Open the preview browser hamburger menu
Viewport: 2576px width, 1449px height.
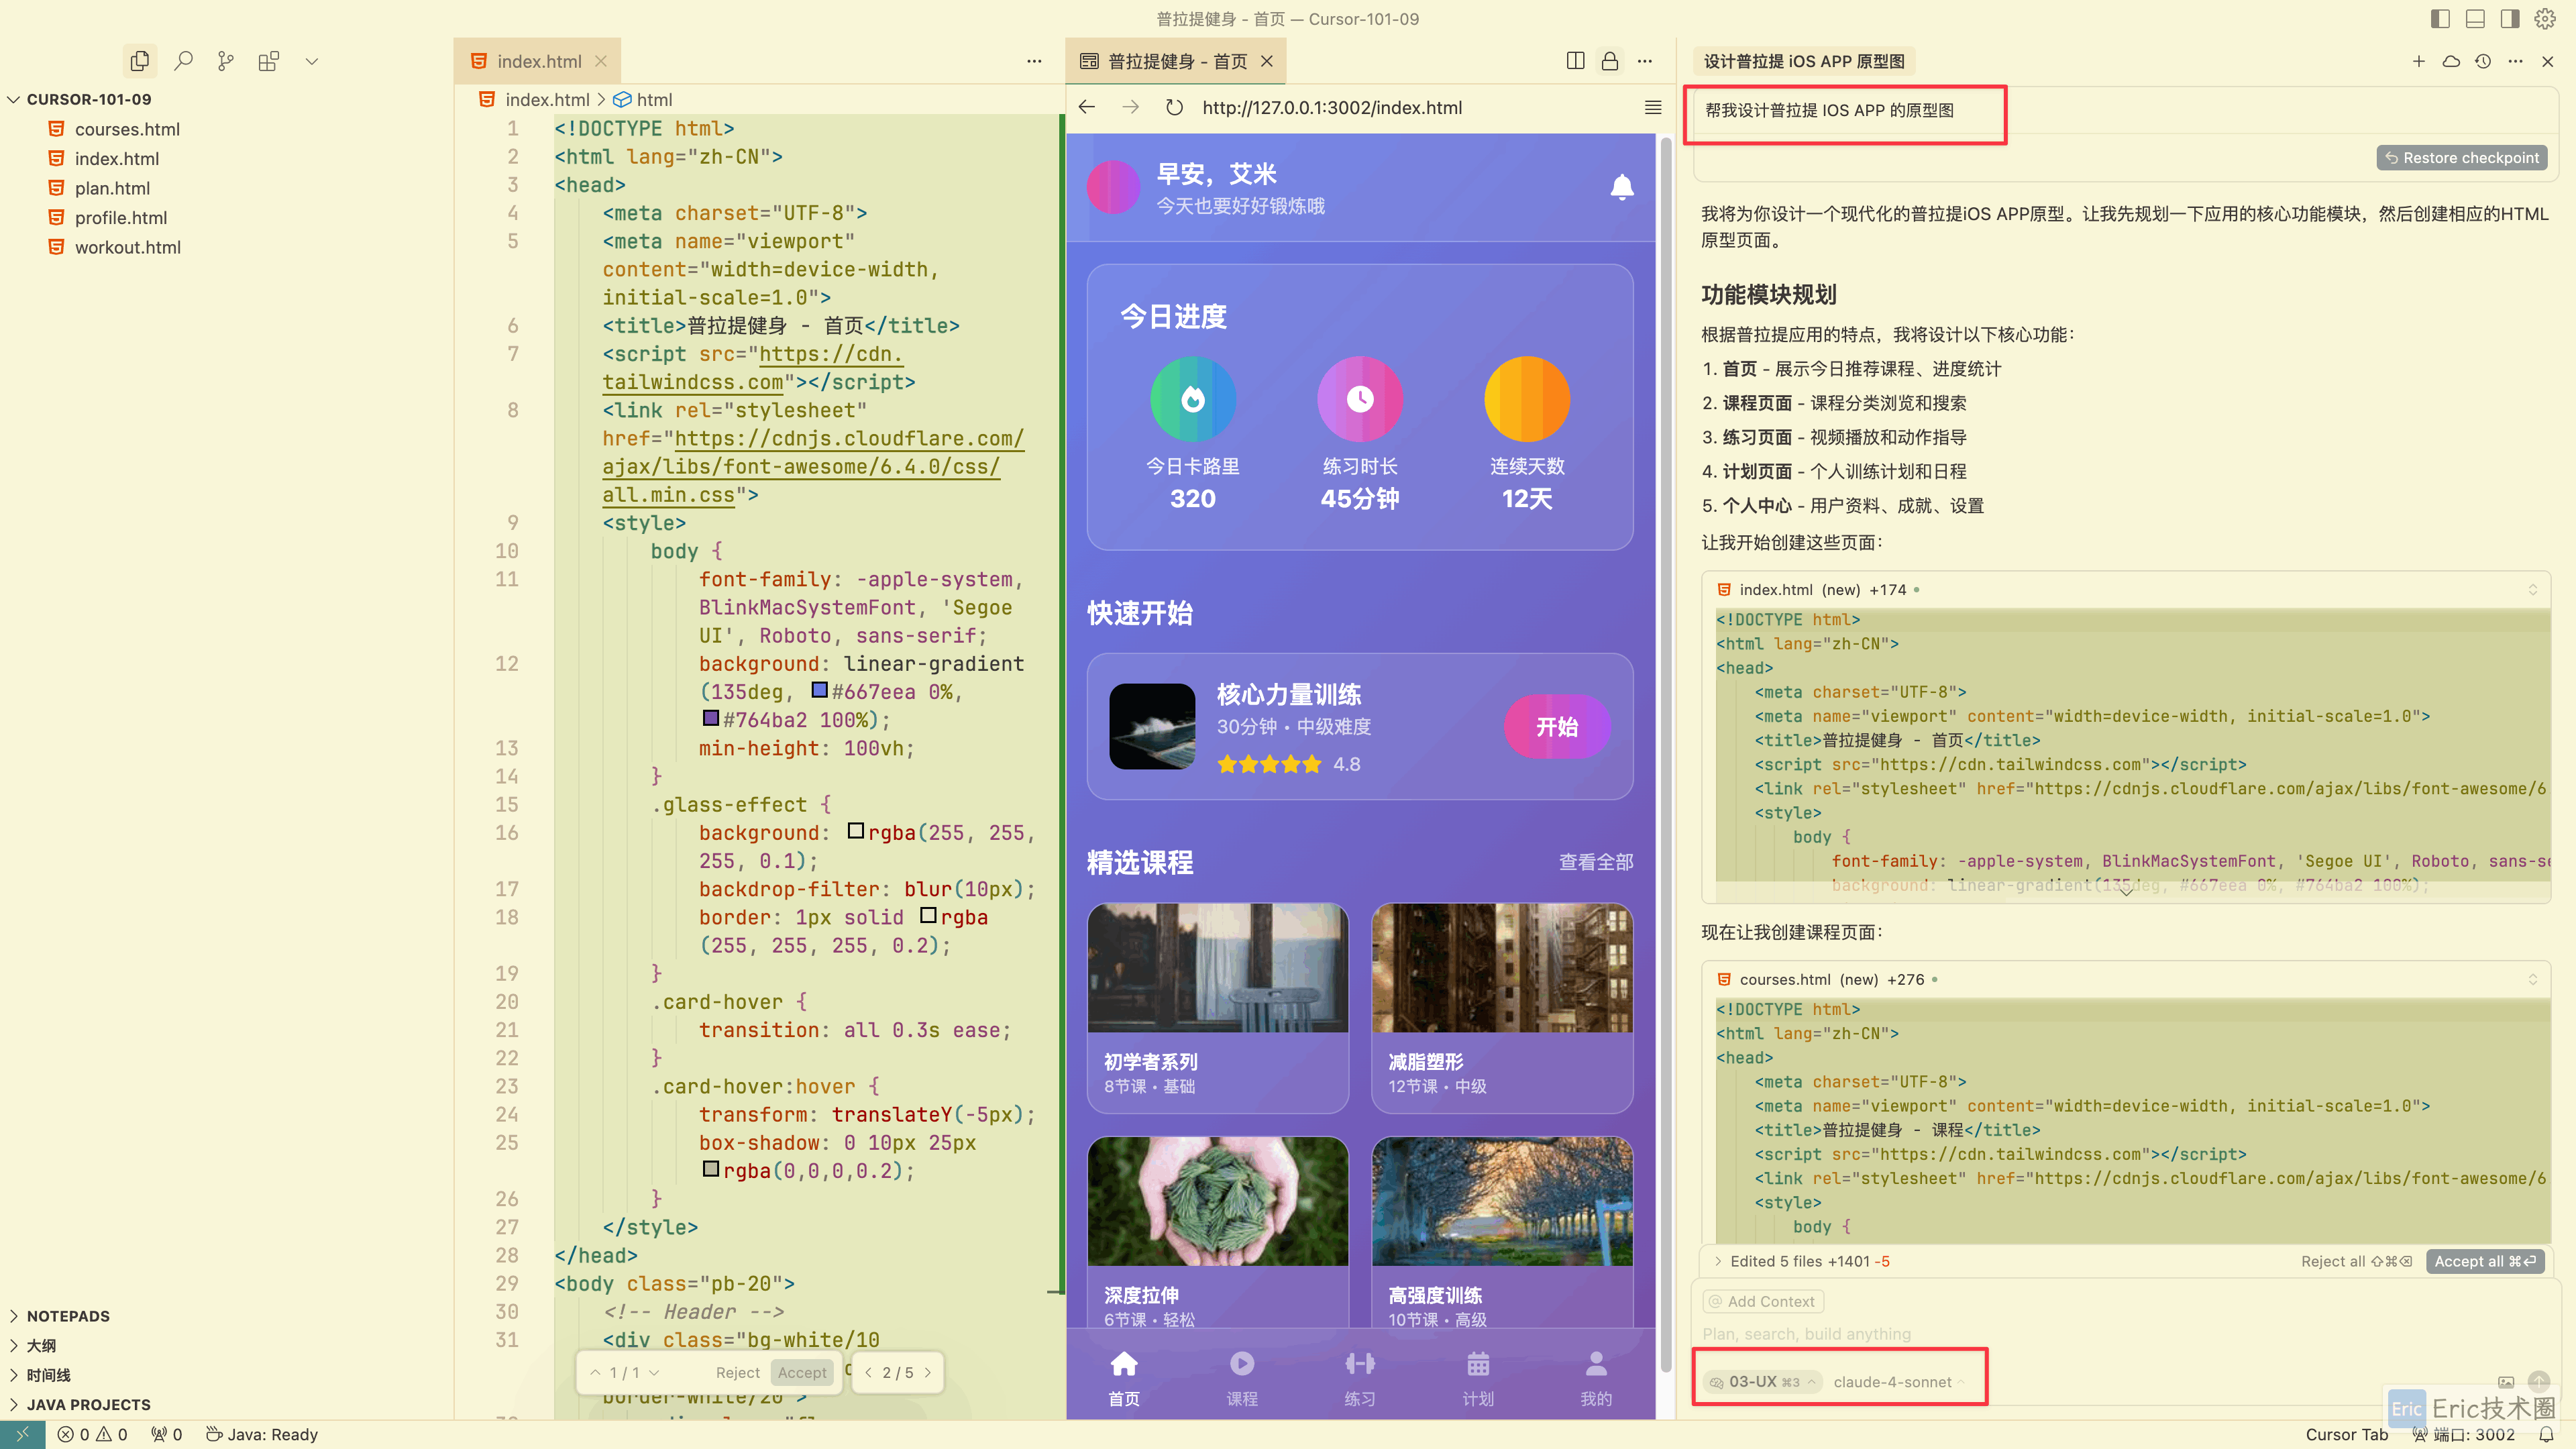[1653, 107]
